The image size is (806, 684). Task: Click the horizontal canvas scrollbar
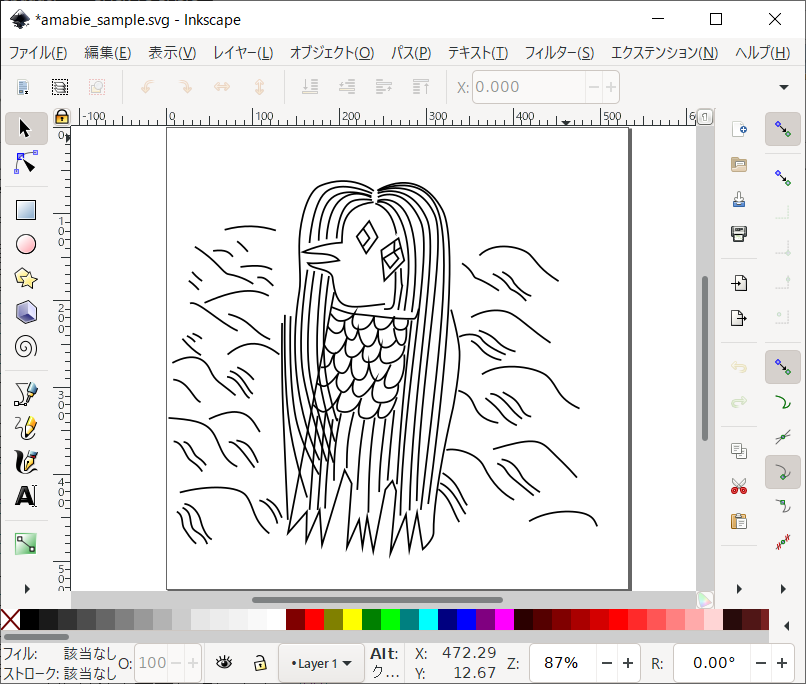click(x=377, y=600)
